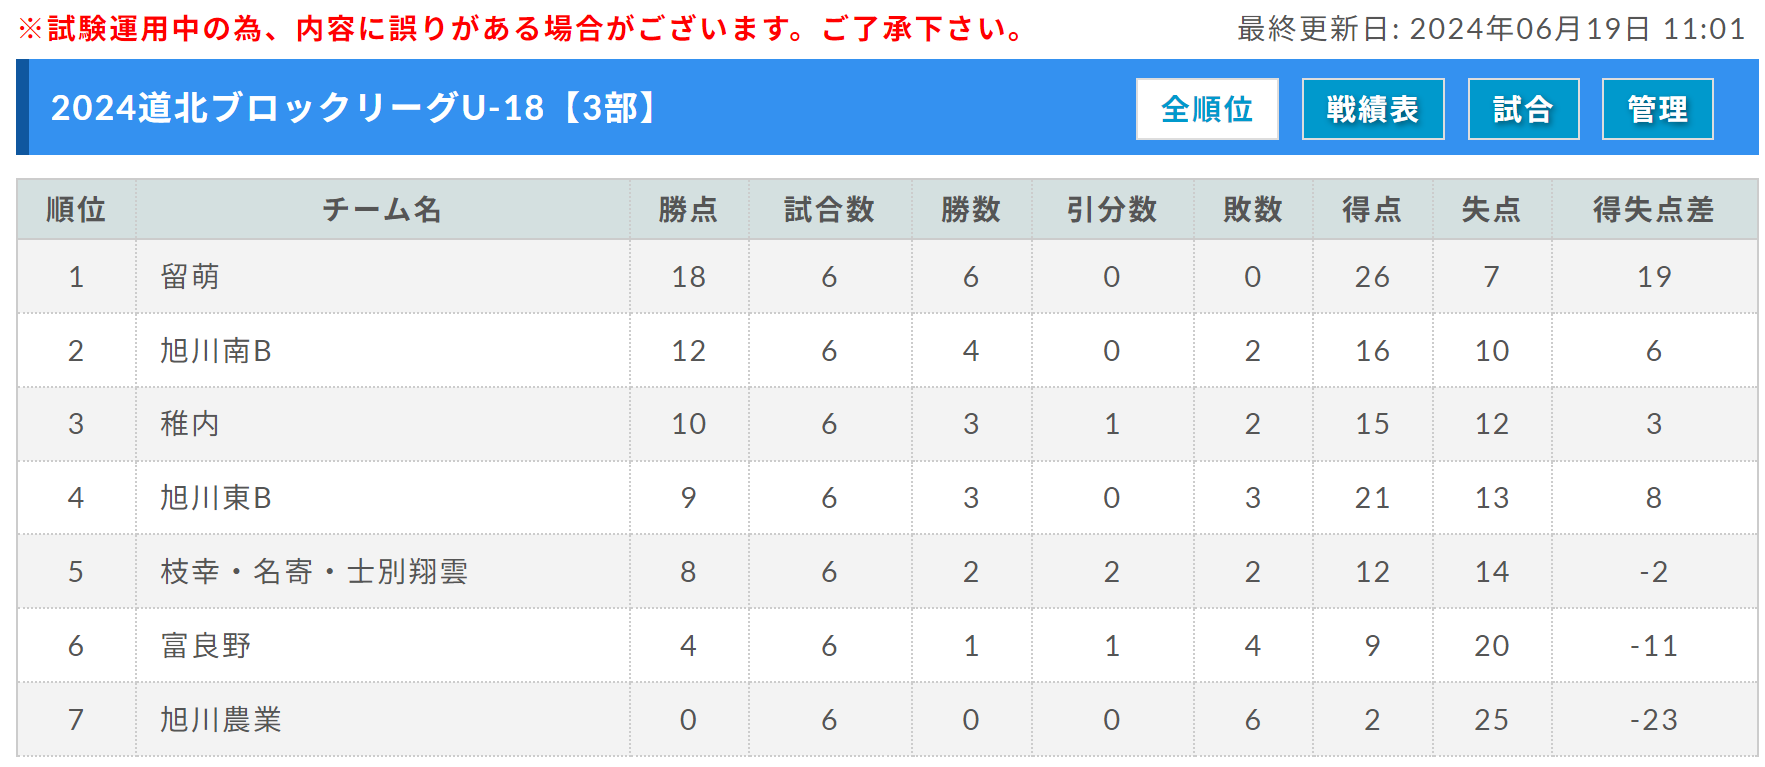Image resolution: width=1765 pixels, height=767 pixels.
Task: Click team name 稚内
Action: pyautogui.click(x=190, y=424)
